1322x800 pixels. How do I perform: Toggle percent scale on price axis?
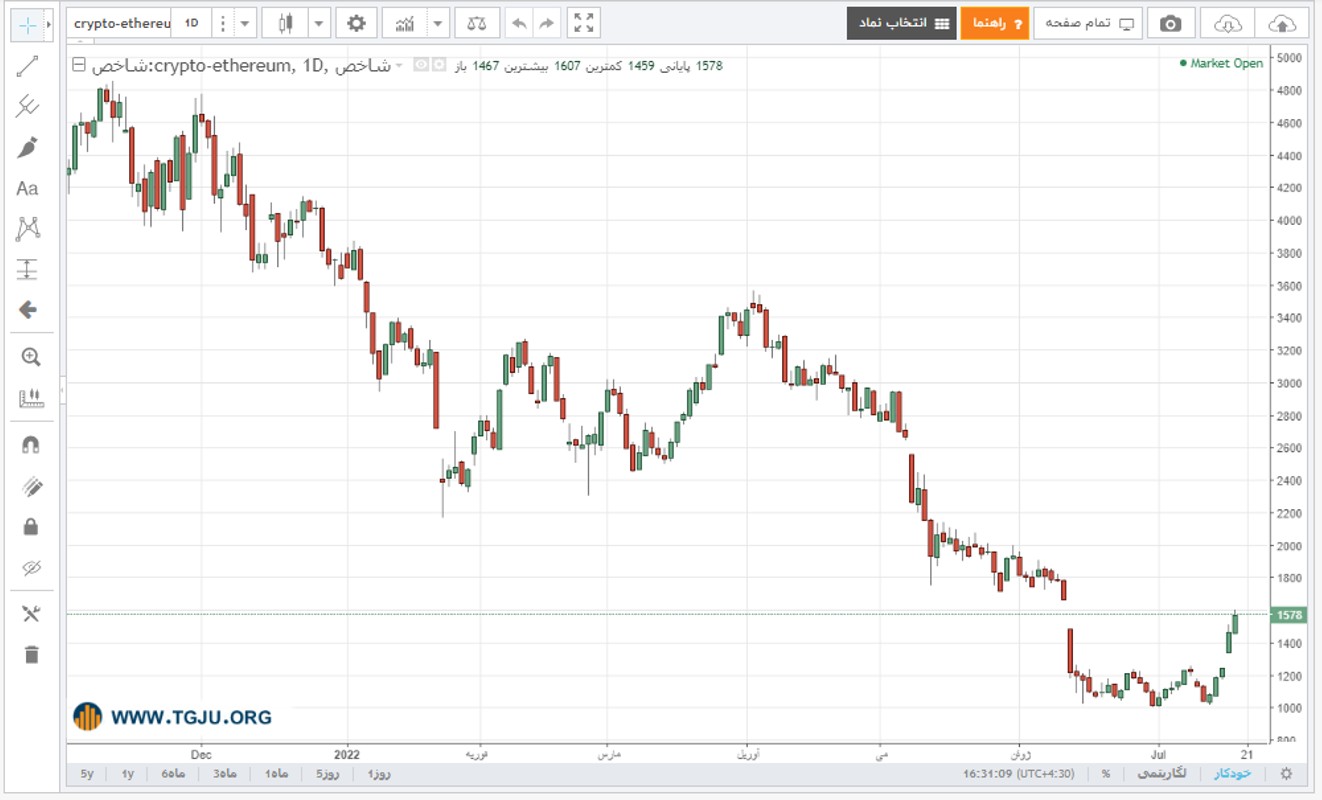(x=1106, y=774)
